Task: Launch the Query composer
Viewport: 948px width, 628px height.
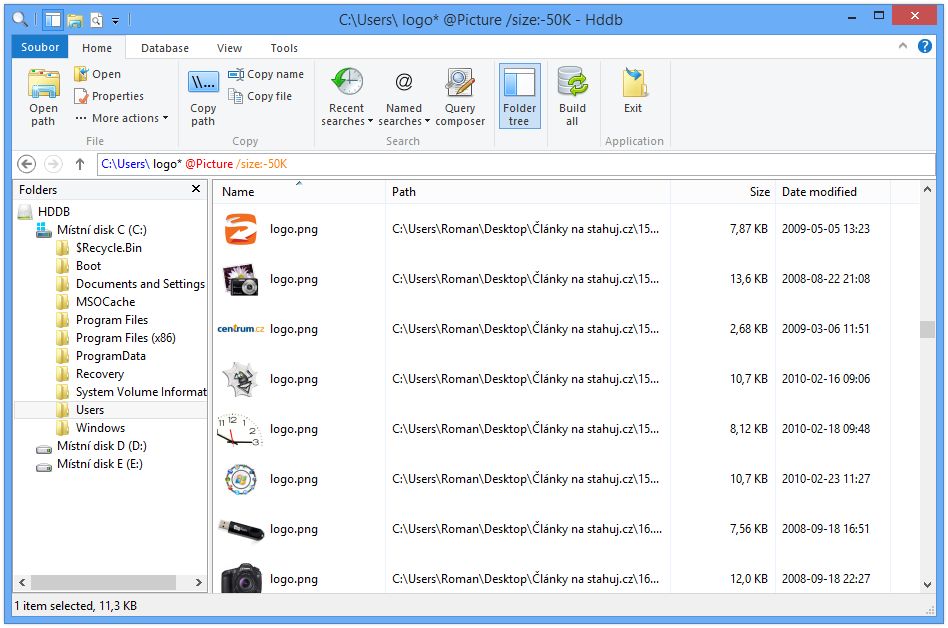Action: tap(460, 97)
